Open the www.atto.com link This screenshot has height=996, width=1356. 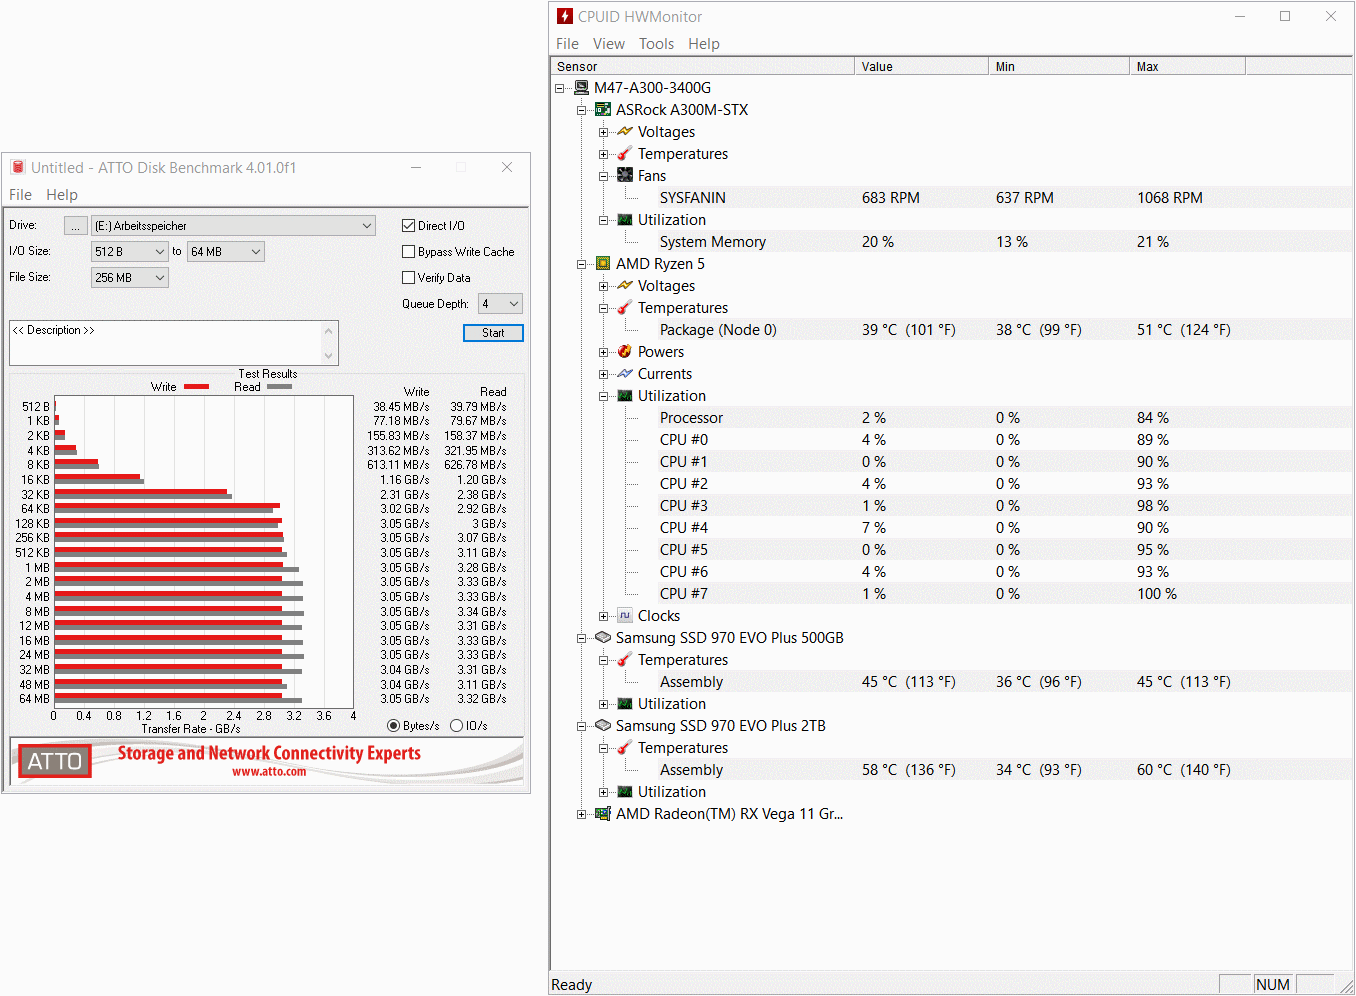(269, 772)
